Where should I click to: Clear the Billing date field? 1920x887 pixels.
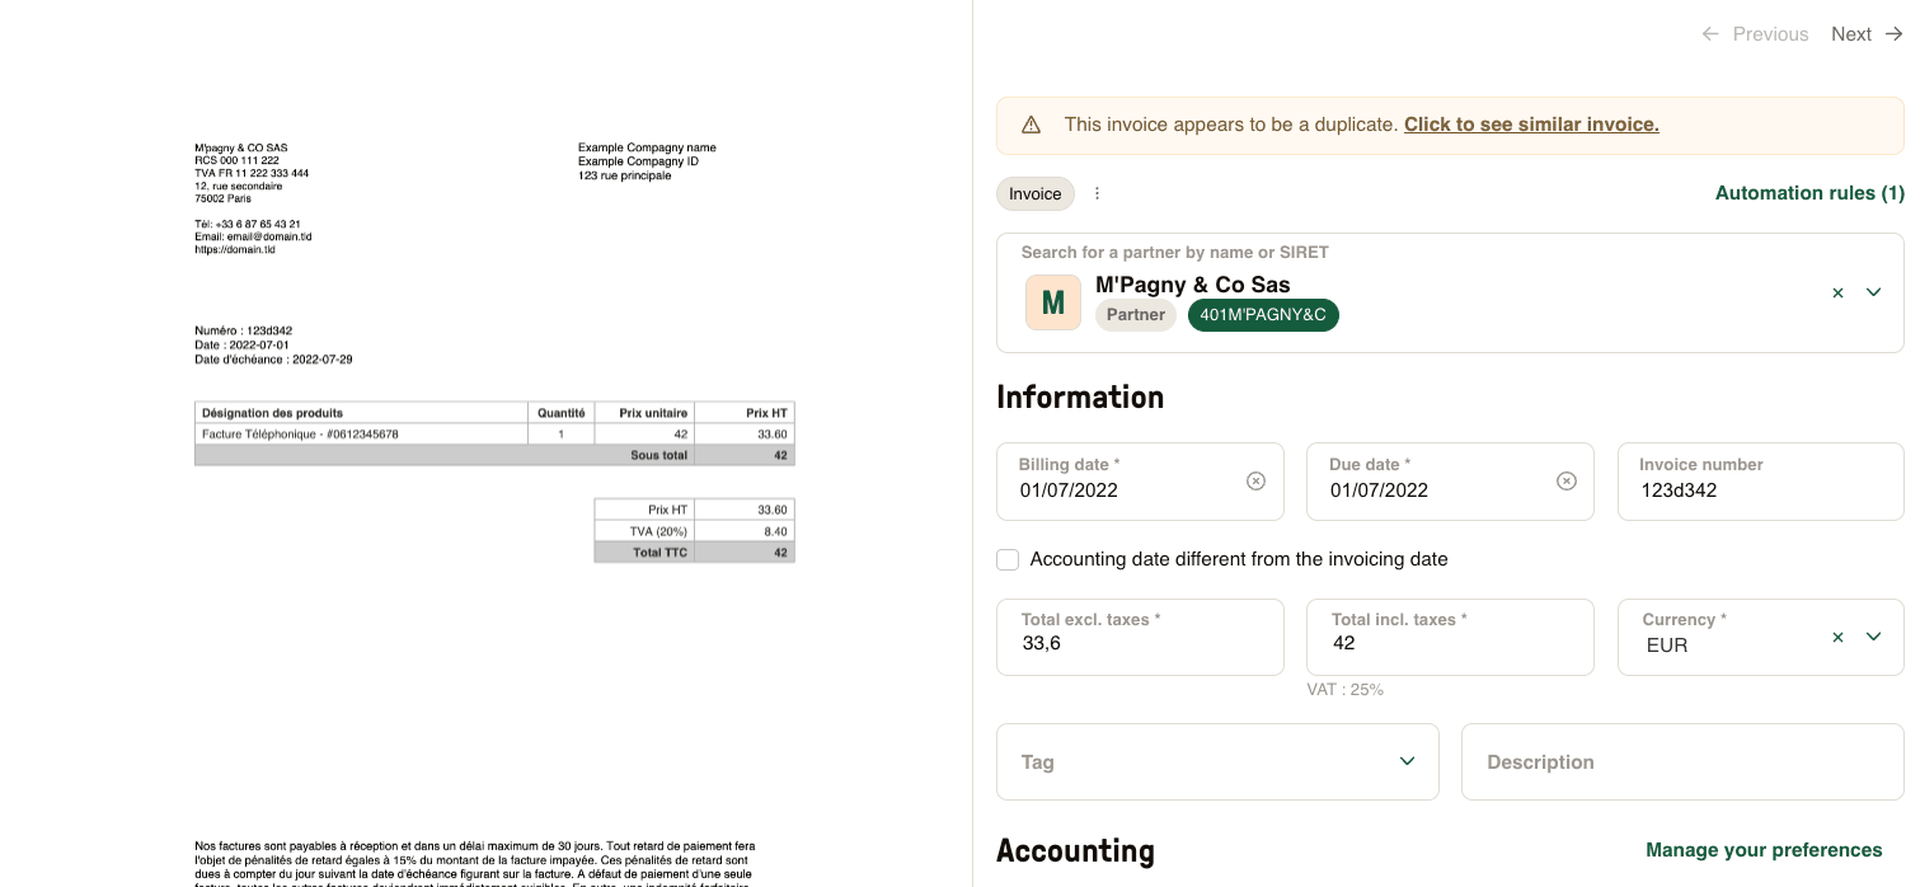click(1256, 481)
